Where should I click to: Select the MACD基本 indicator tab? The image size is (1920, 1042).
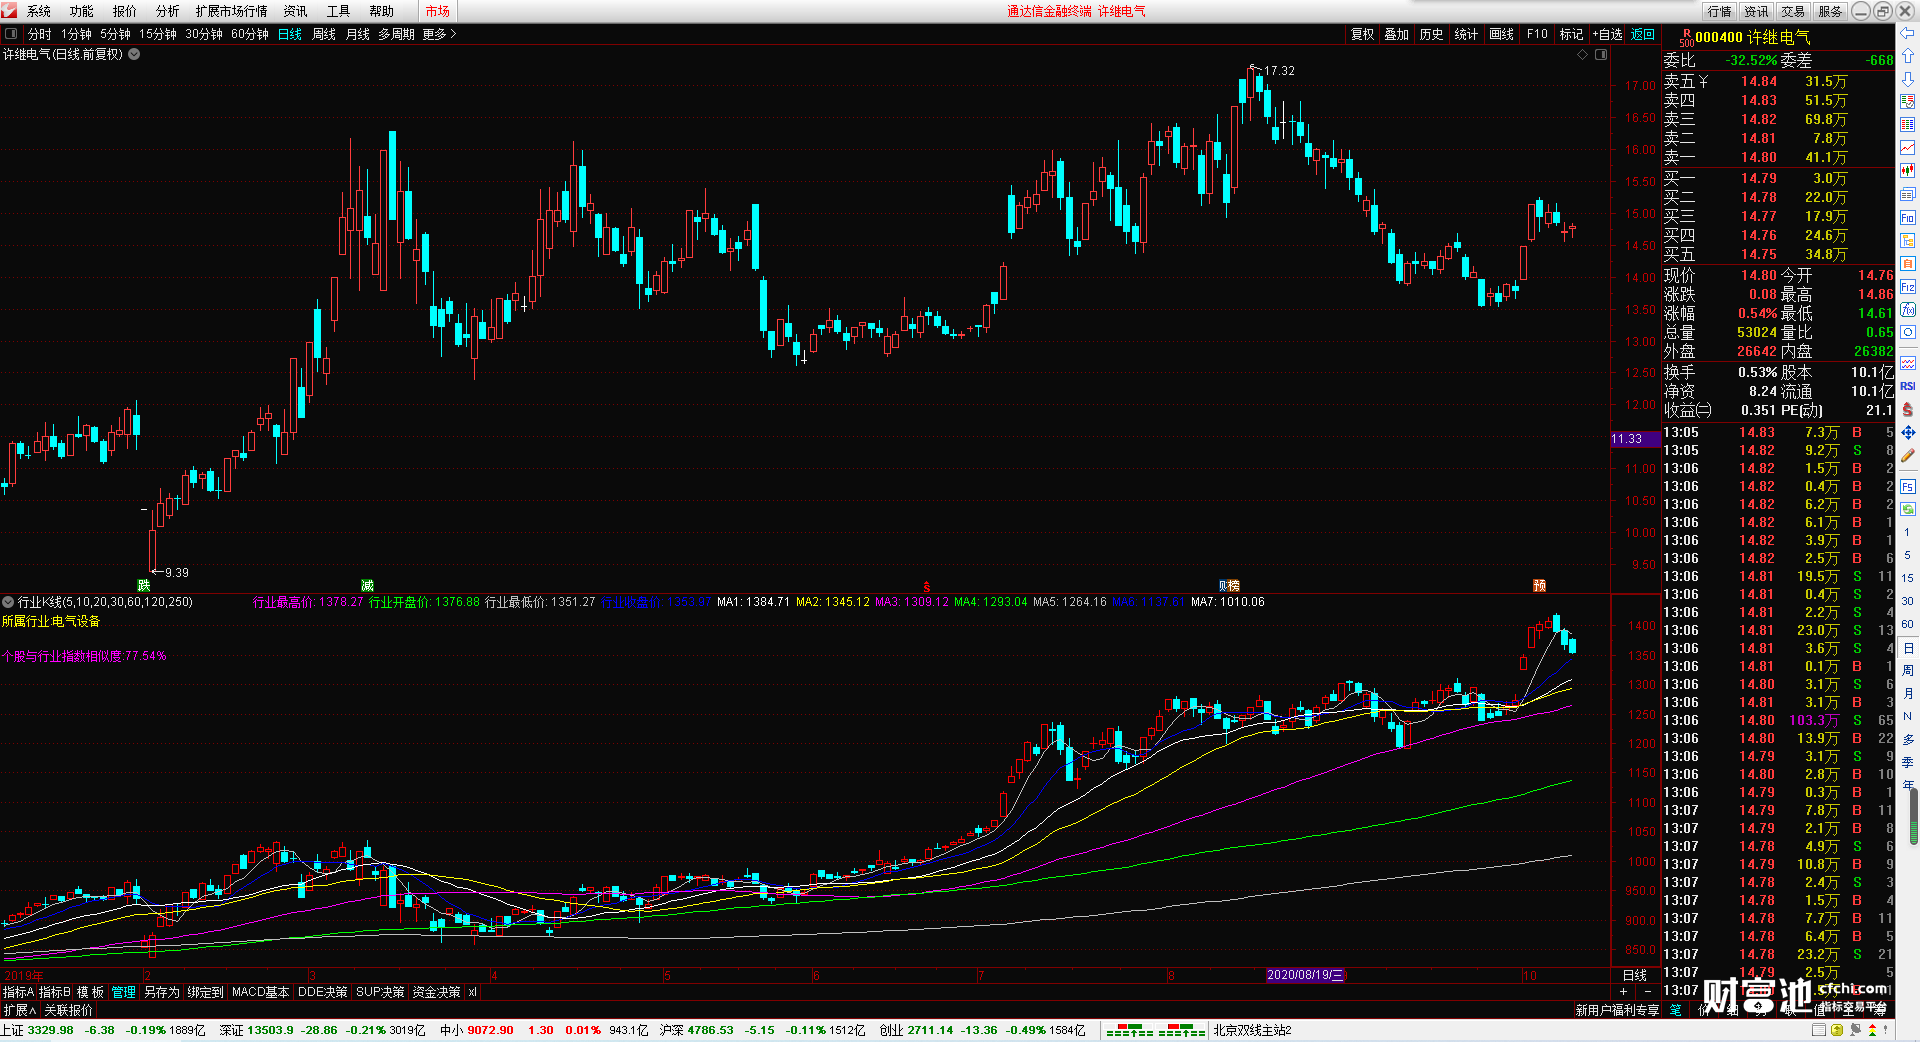[x=260, y=992]
